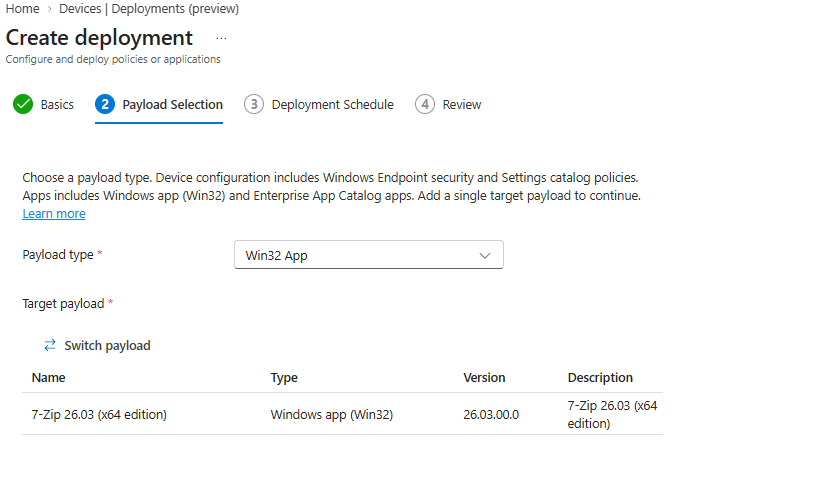Open the Payload type Win32 App dropdown
The height and width of the screenshot is (498, 817).
(369, 255)
